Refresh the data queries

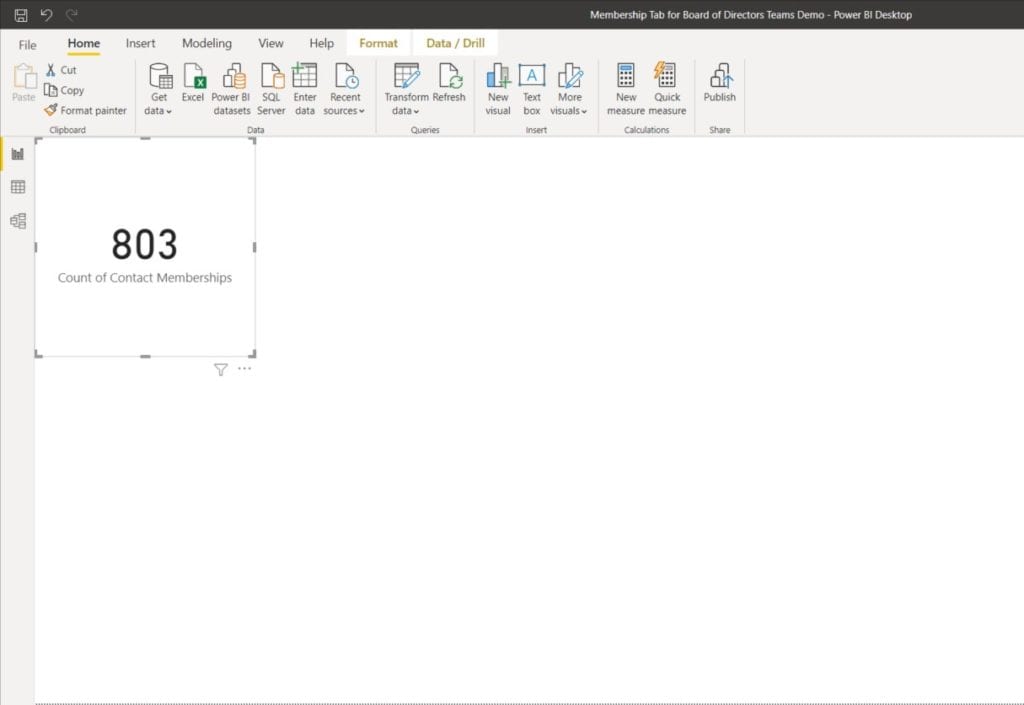[449, 83]
